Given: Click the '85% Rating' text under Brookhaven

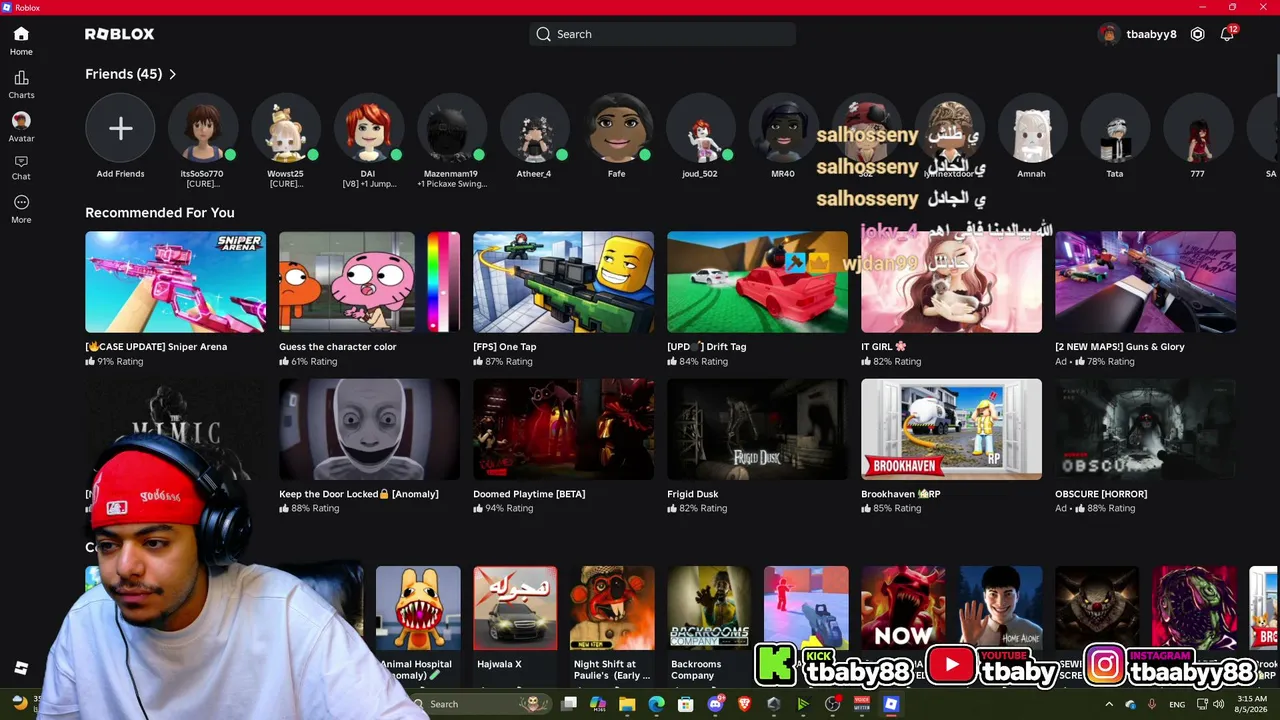Looking at the screenshot, I should (897, 509).
